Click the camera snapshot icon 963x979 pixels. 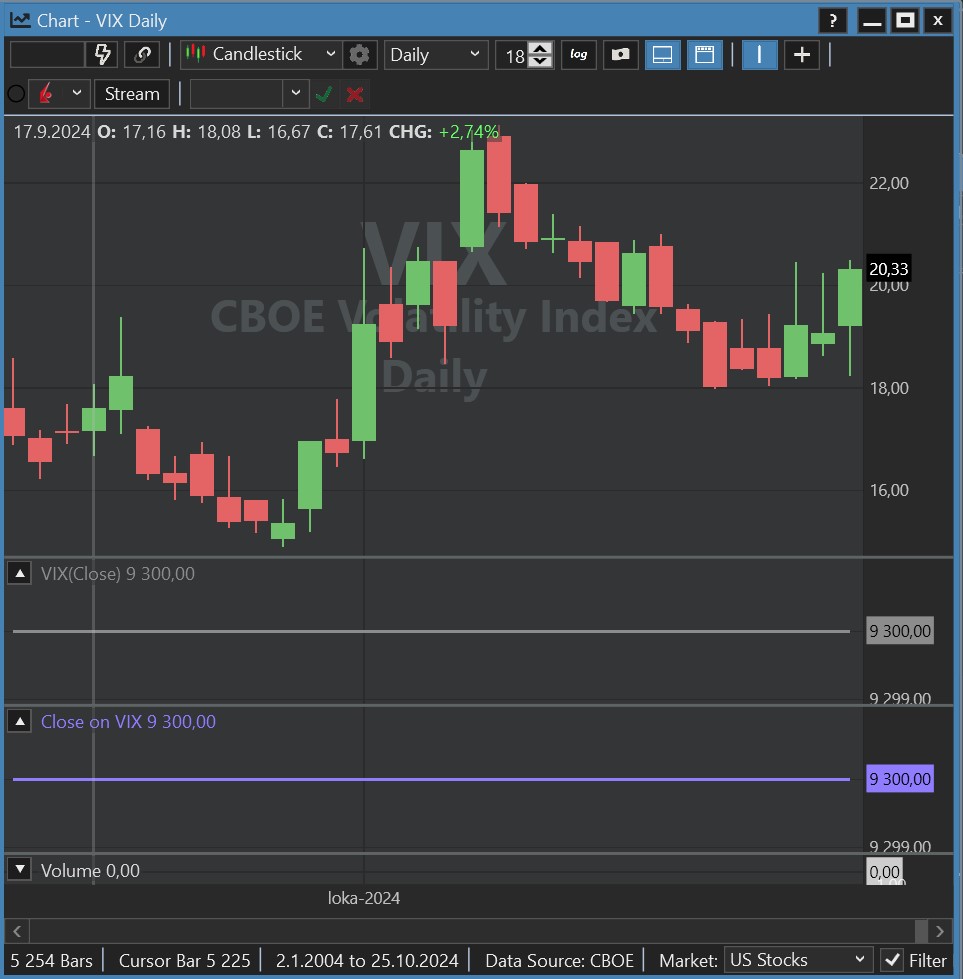coord(620,55)
